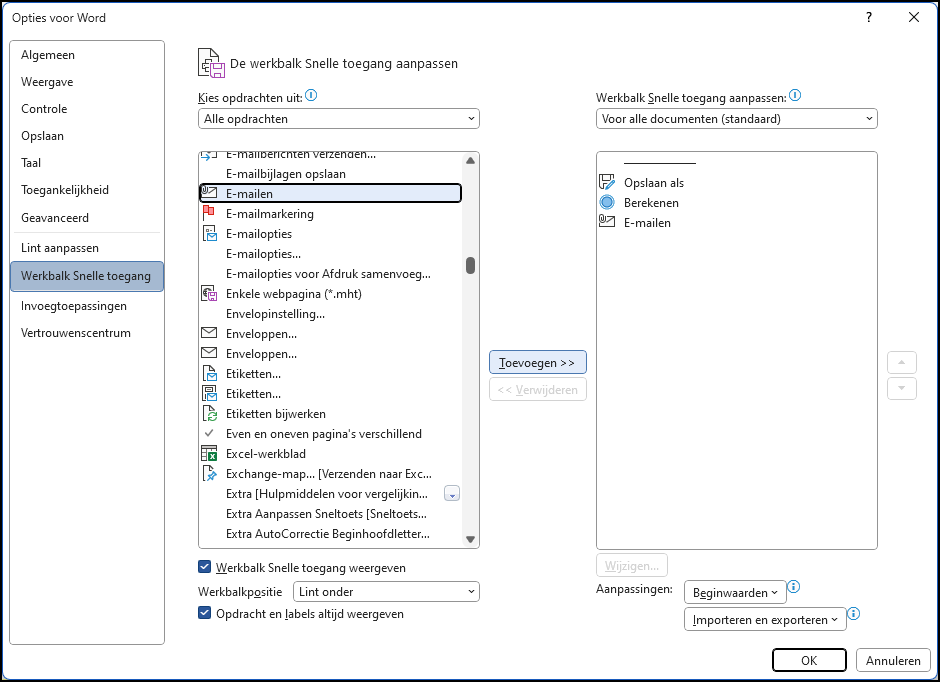Select Werkbalk Snelle toegang category

pyautogui.click(x=87, y=276)
